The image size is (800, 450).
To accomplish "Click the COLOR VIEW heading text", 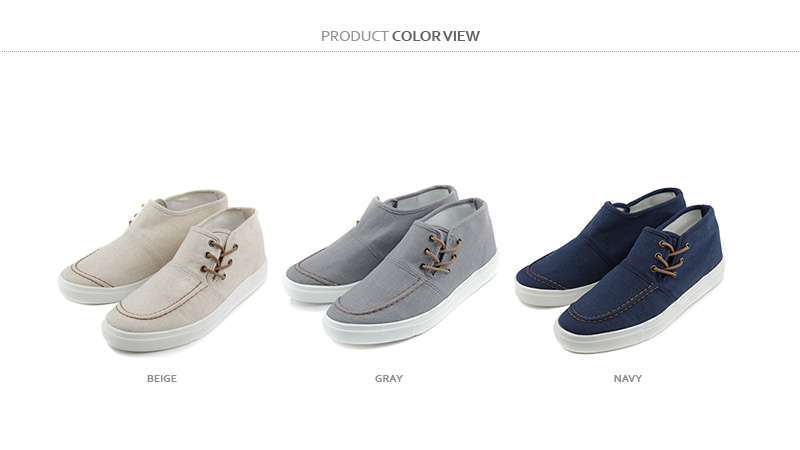I will coord(436,36).
